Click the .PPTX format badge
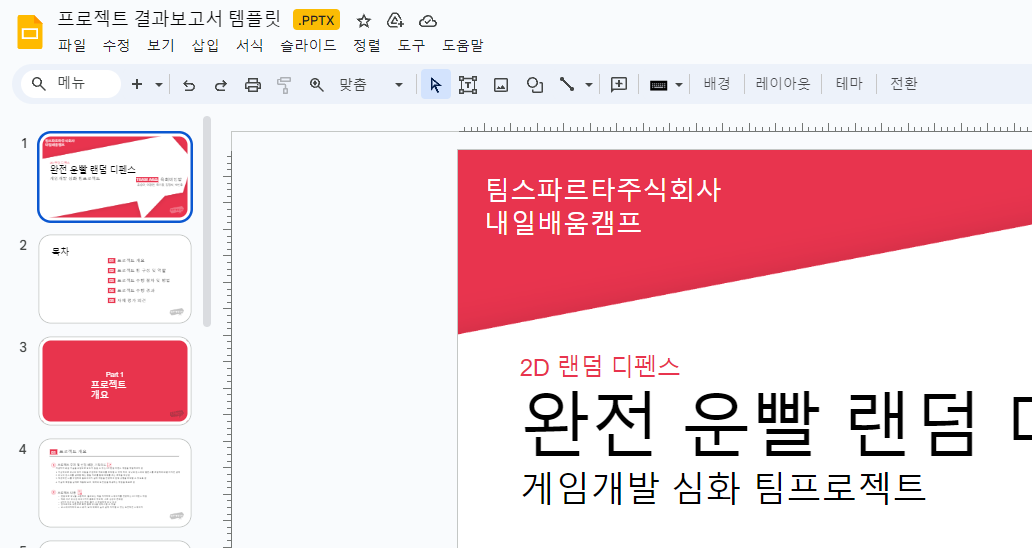The height and width of the screenshot is (548, 1032). coord(317,20)
